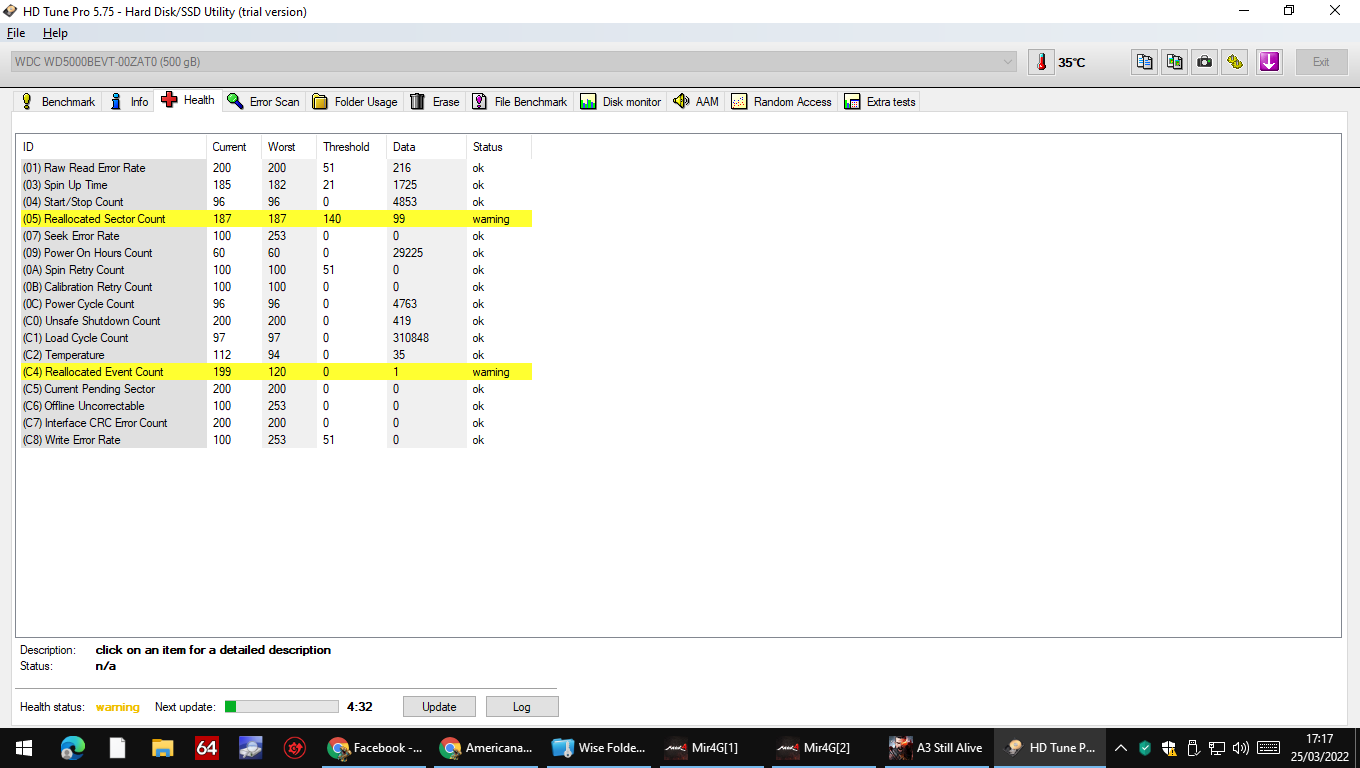Select the (0A) Spin Retry Count row
The height and width of the screenshot is (768, 1360).
coord(276,270)
